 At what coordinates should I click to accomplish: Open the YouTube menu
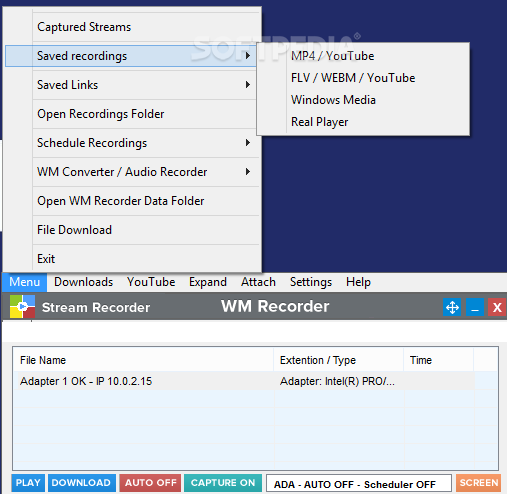(x=151, y=282)
